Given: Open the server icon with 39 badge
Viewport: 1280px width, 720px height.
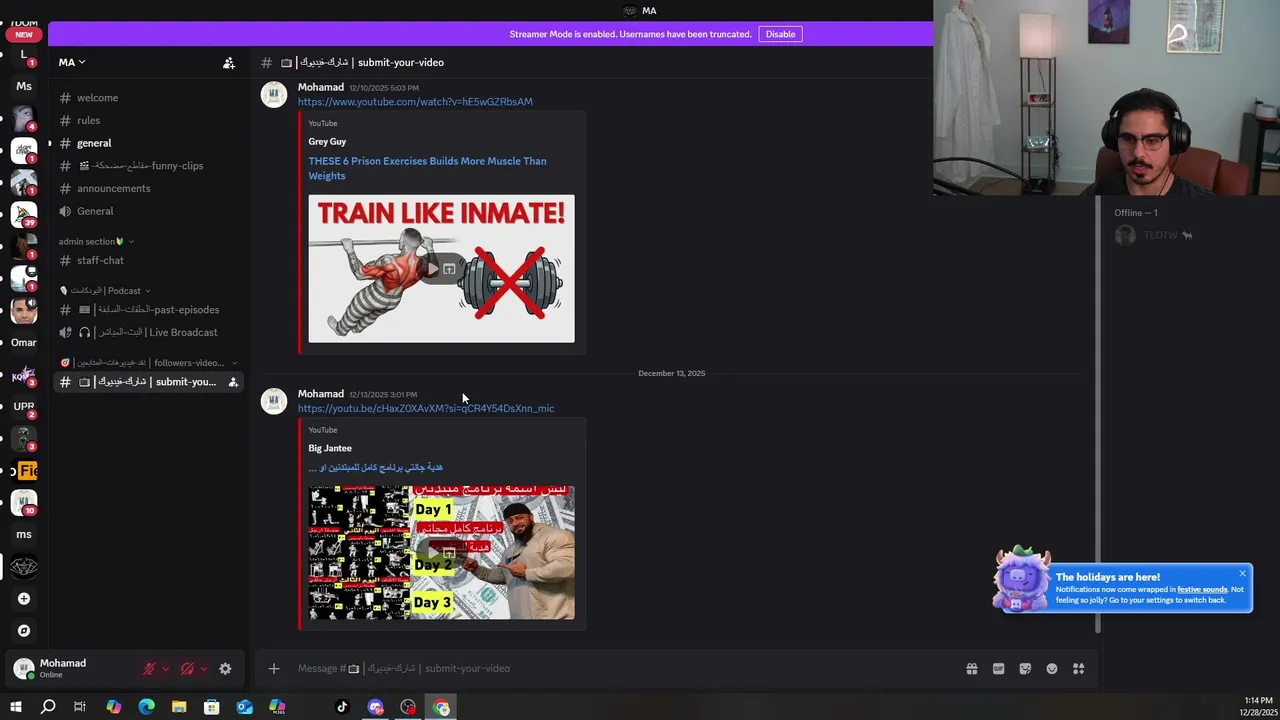Looking at the screenshot, I should click(x=24, y=215).
